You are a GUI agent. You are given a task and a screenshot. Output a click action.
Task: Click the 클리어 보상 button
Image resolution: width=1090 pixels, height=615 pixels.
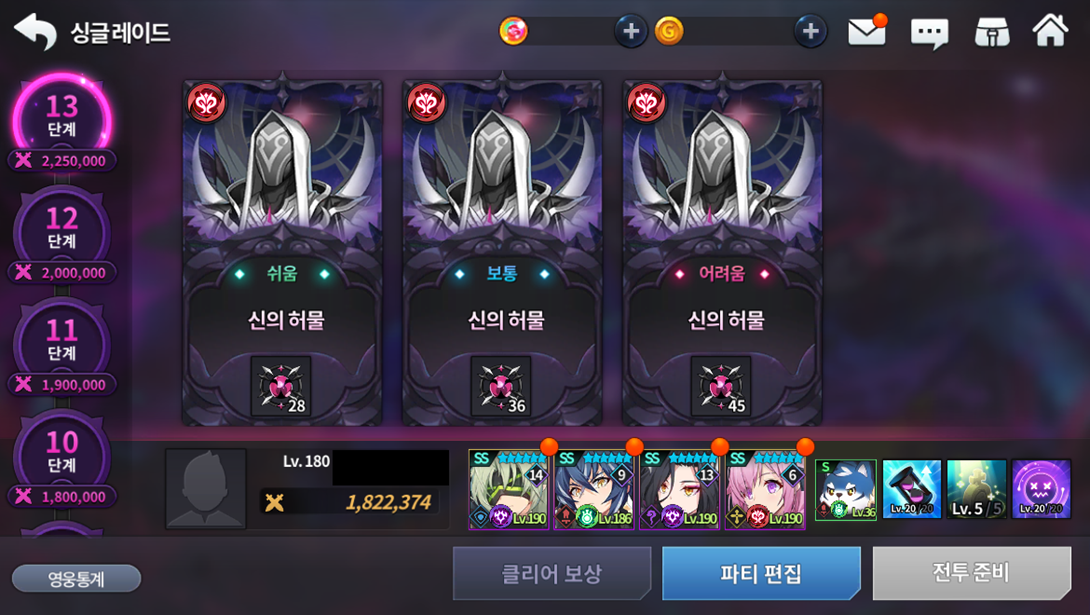point(552,573)
